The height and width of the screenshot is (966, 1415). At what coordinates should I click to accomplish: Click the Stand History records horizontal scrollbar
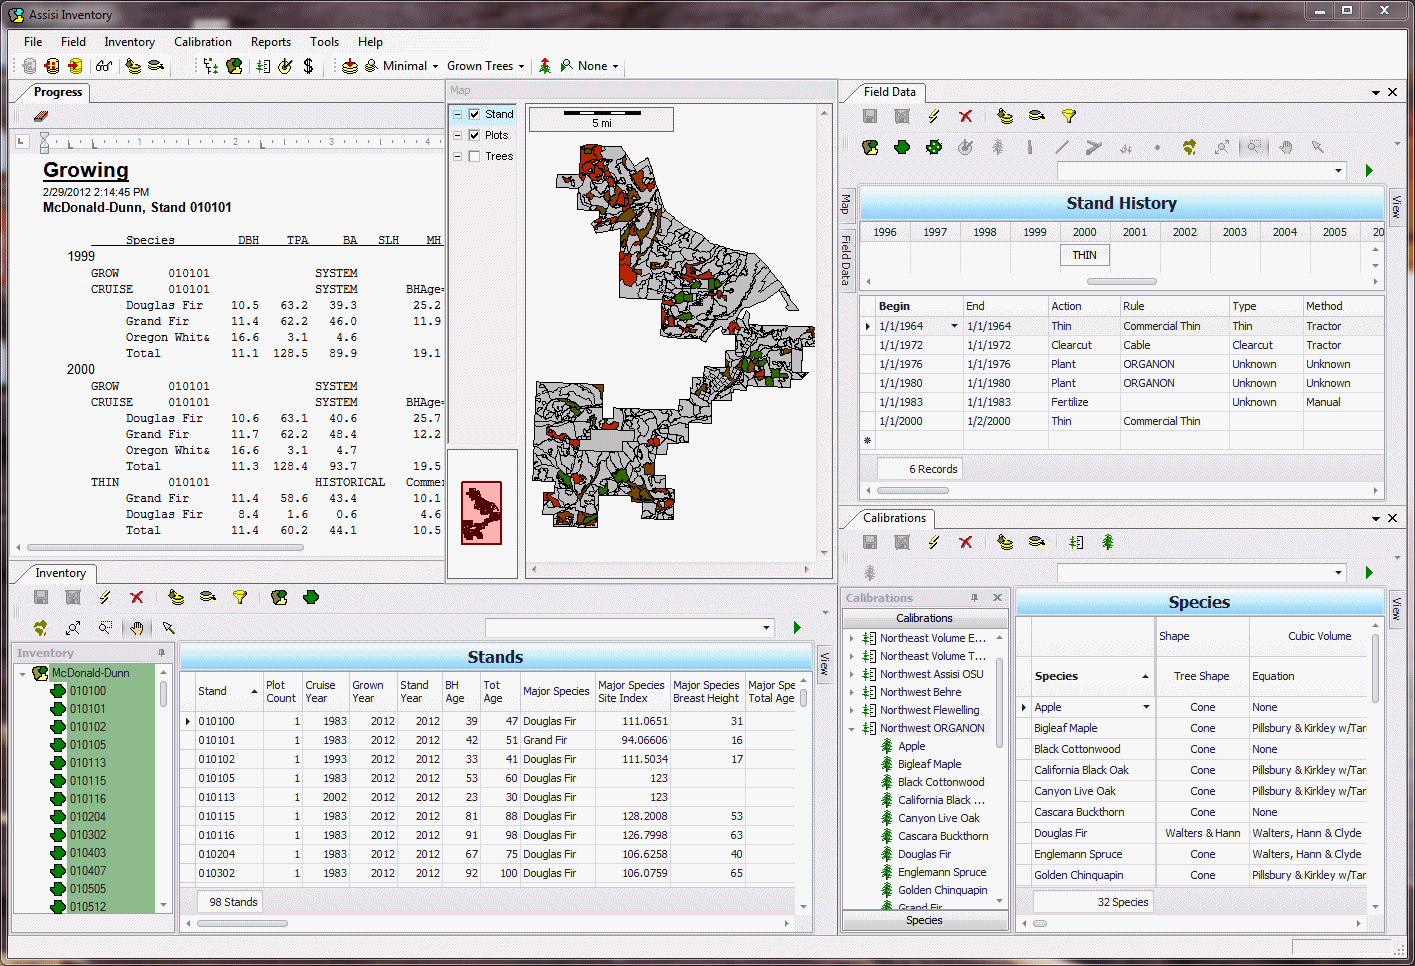point(913,491)
